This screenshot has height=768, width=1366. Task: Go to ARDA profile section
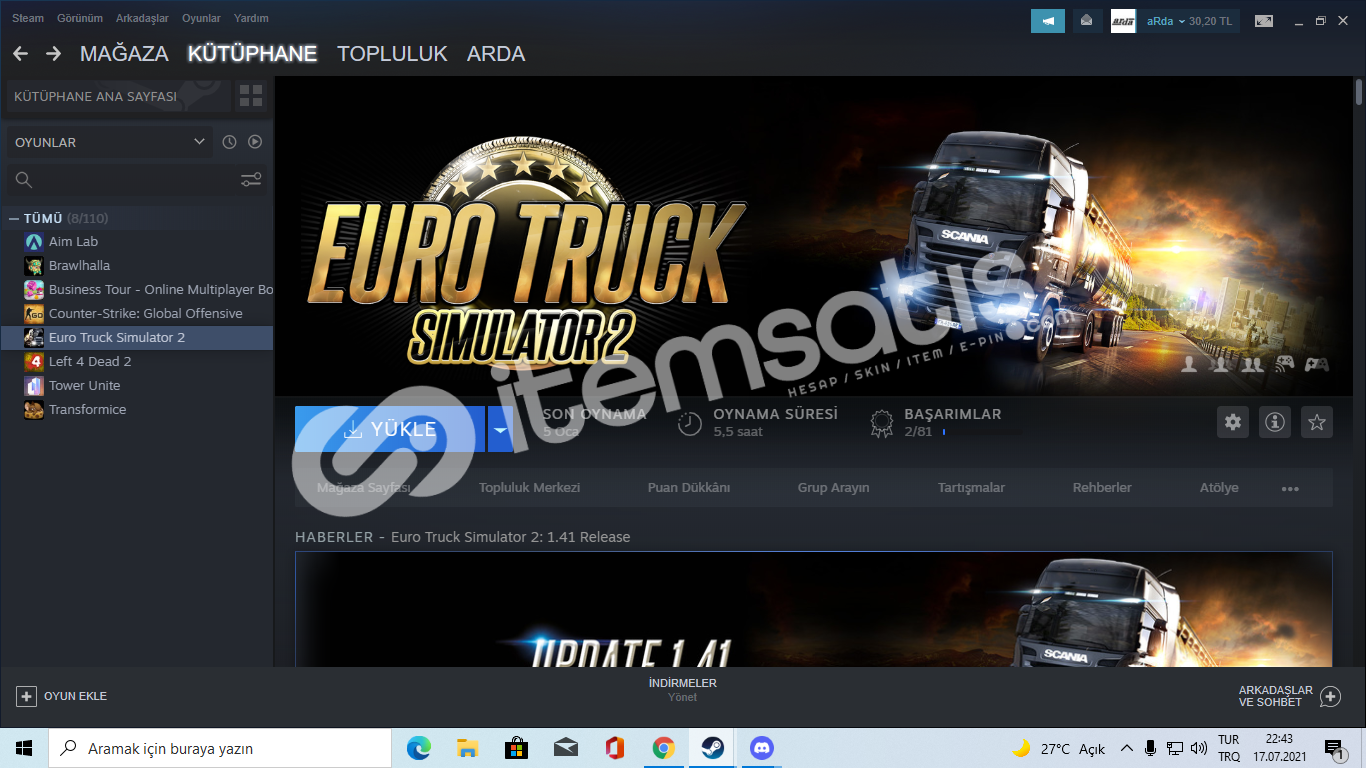click(x=496, y=54)
